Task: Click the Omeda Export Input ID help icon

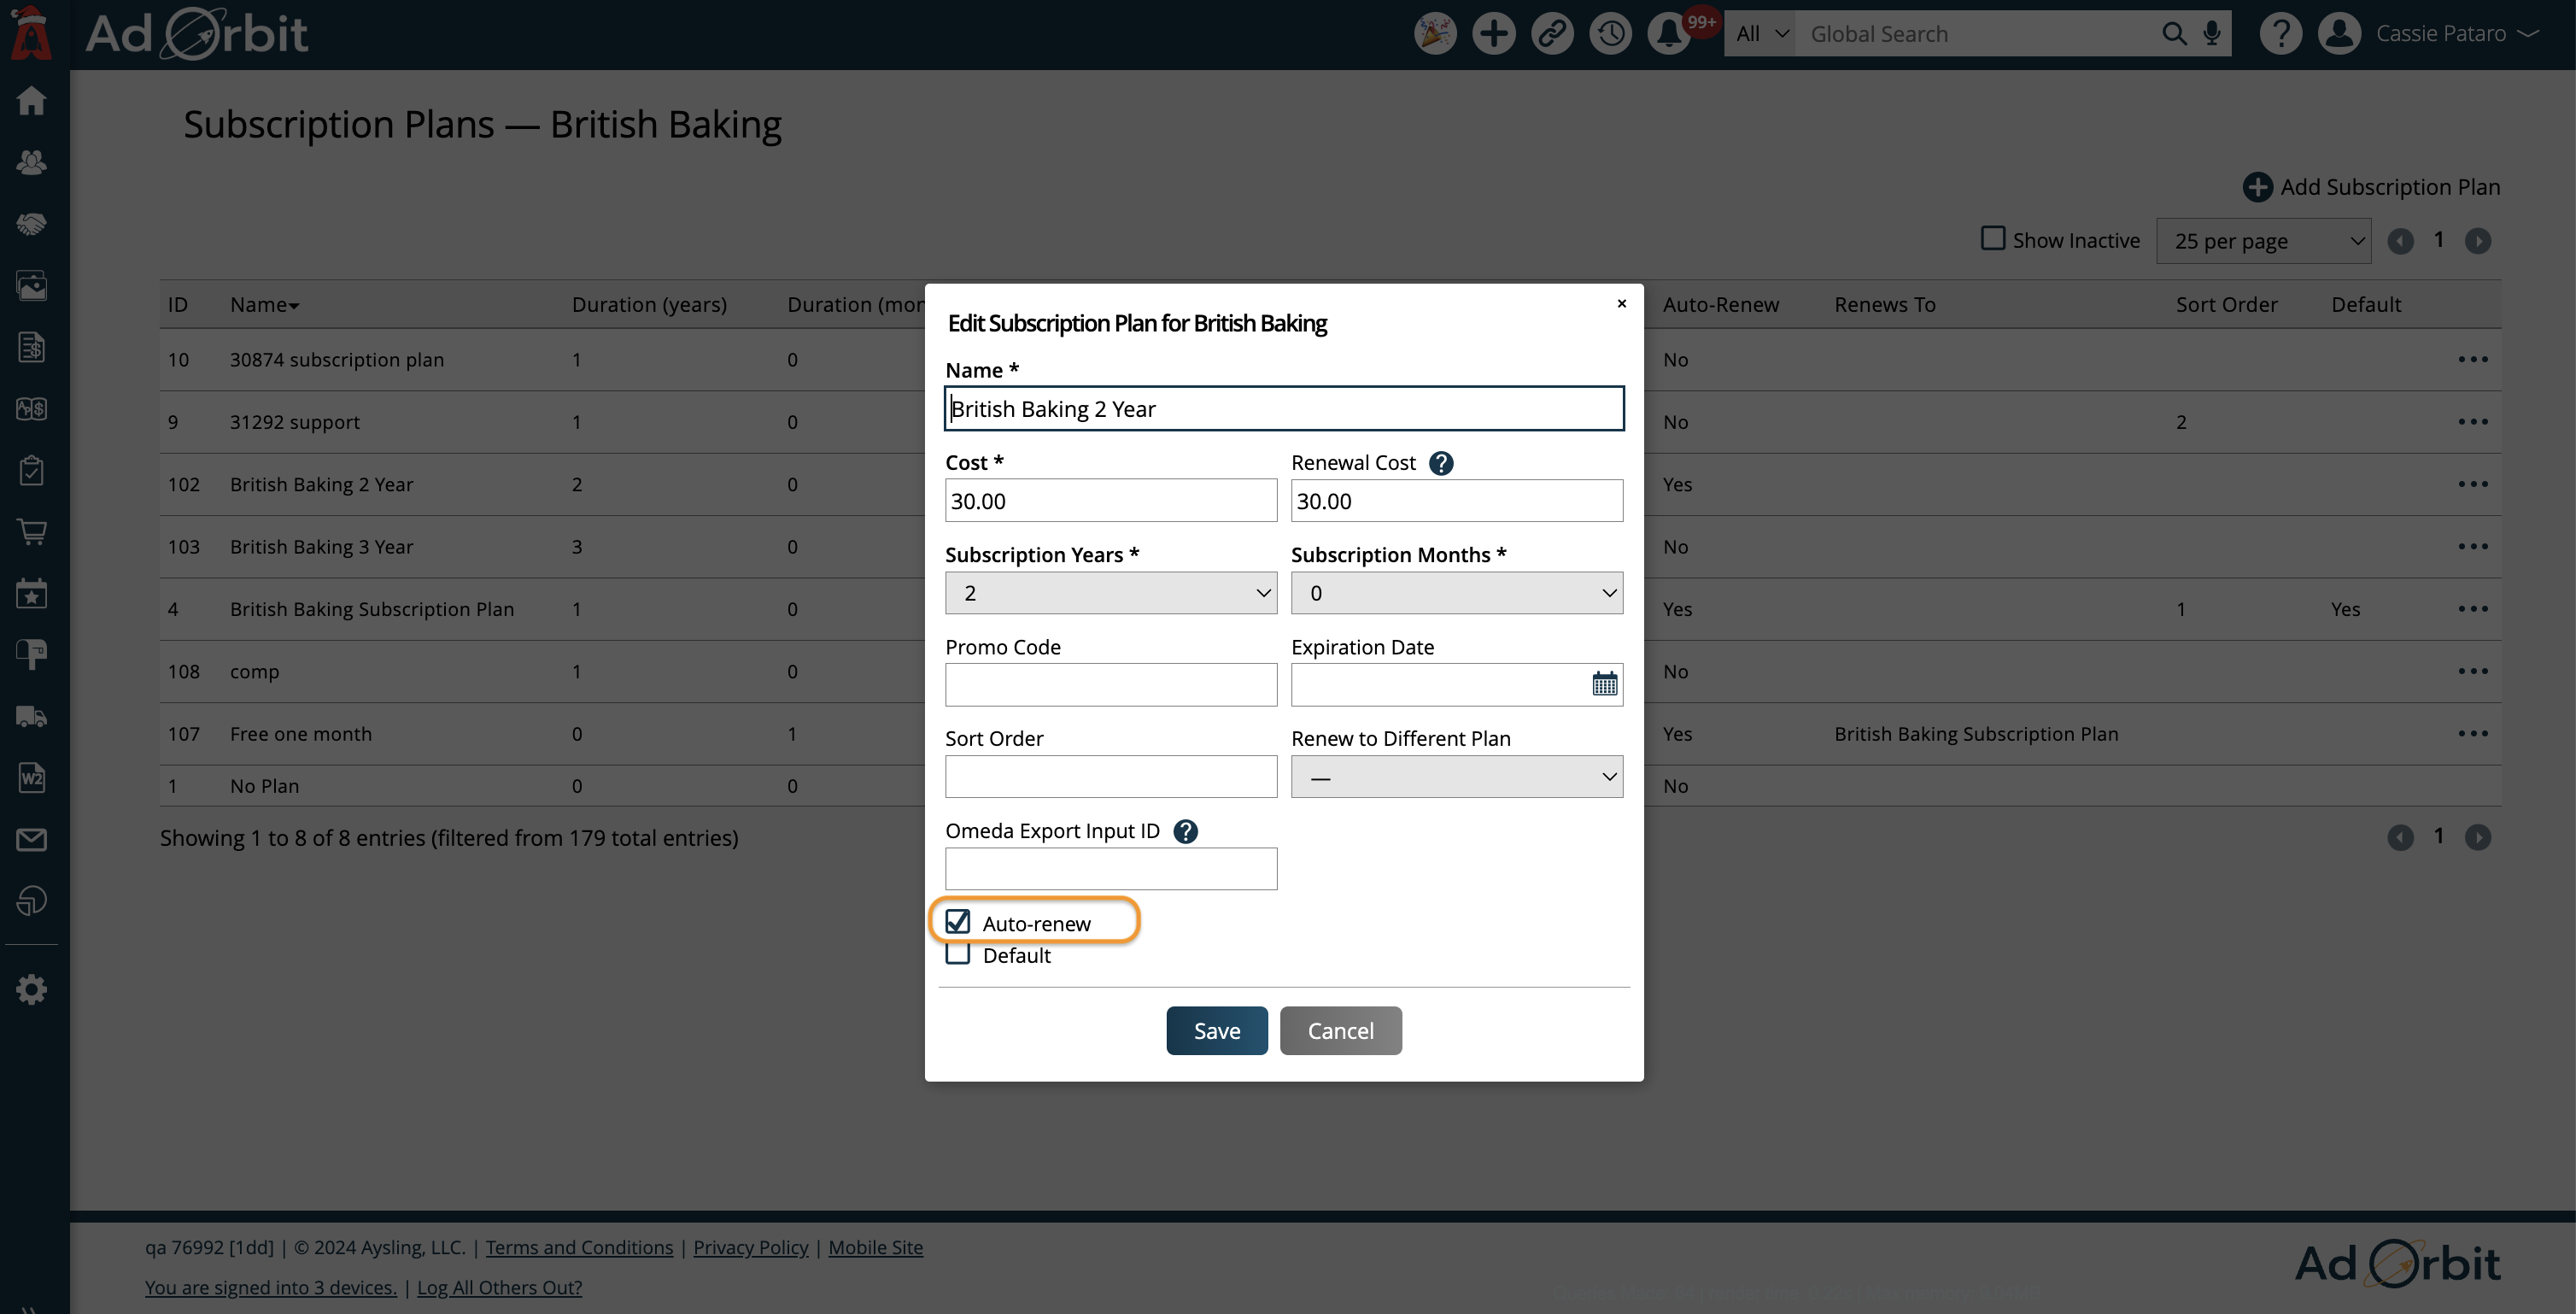Action: coord(1185,831)
